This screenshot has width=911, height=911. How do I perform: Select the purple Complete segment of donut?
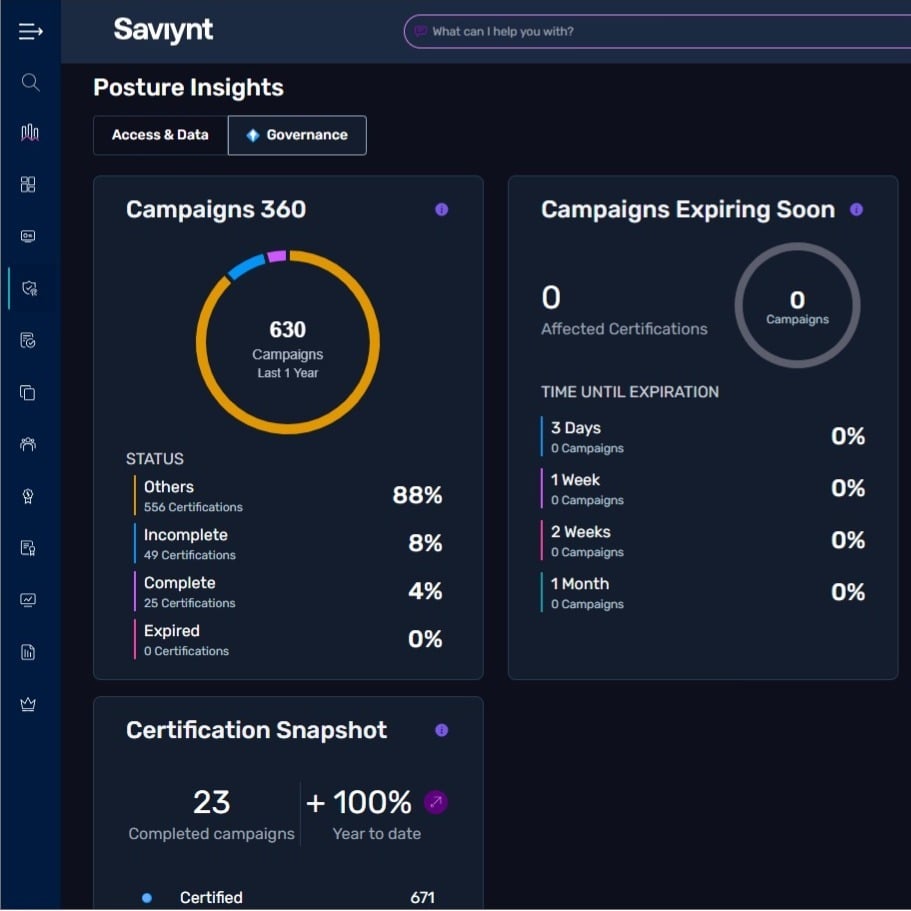[277, 256]
